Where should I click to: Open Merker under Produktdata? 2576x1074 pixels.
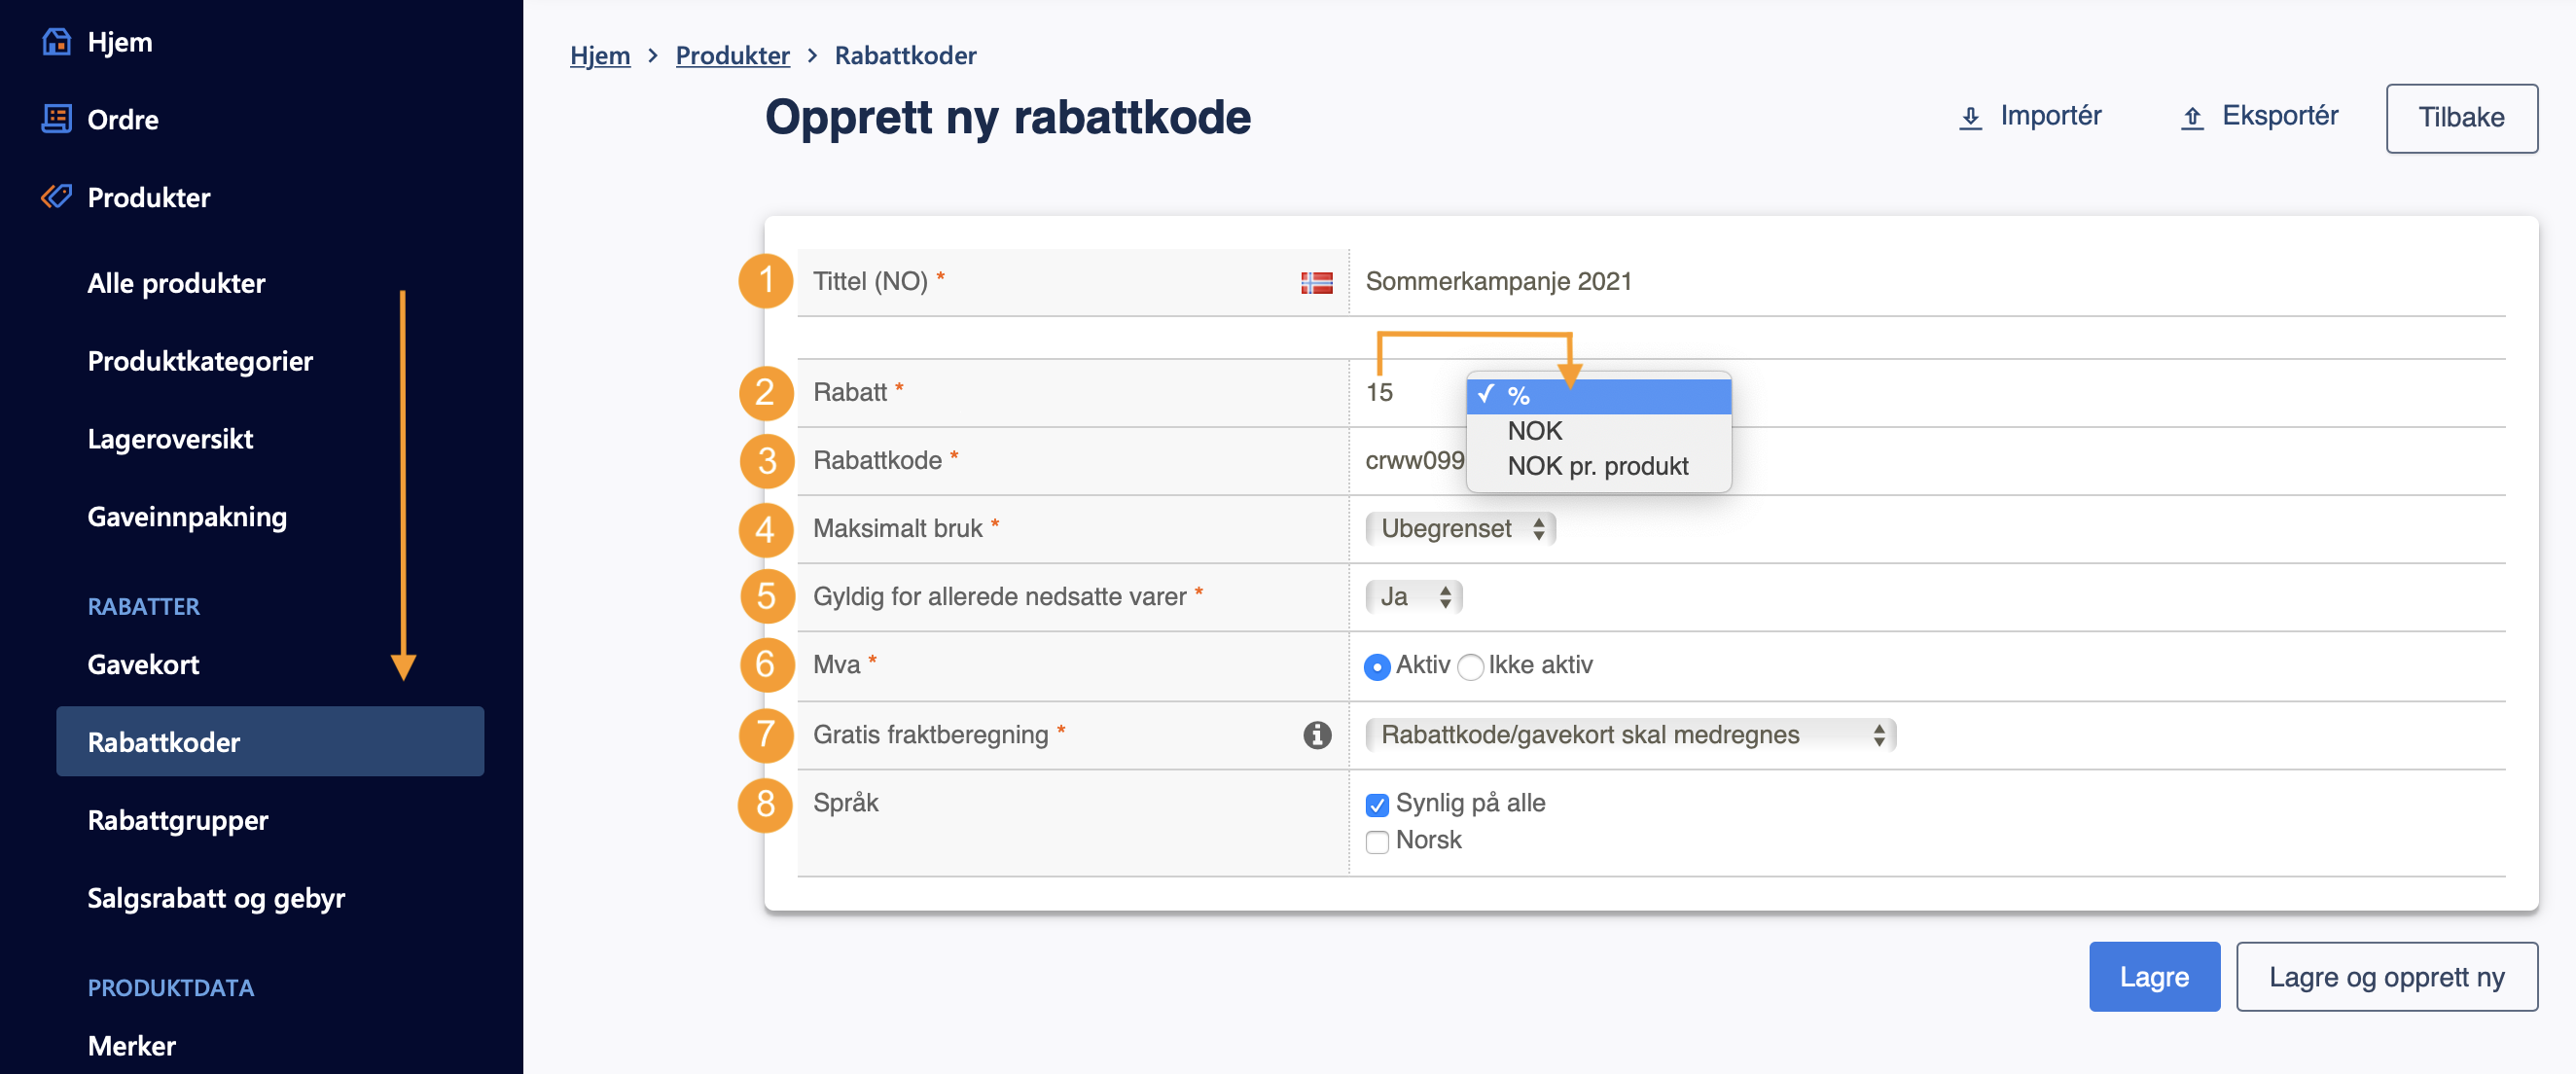(x=131, y=1046)
